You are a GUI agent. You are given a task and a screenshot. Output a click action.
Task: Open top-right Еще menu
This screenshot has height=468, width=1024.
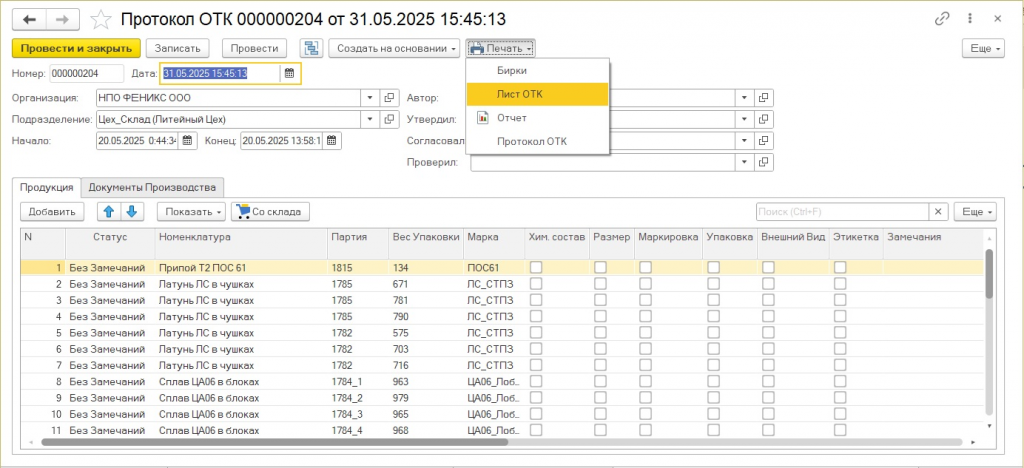(x=983, y=48)
